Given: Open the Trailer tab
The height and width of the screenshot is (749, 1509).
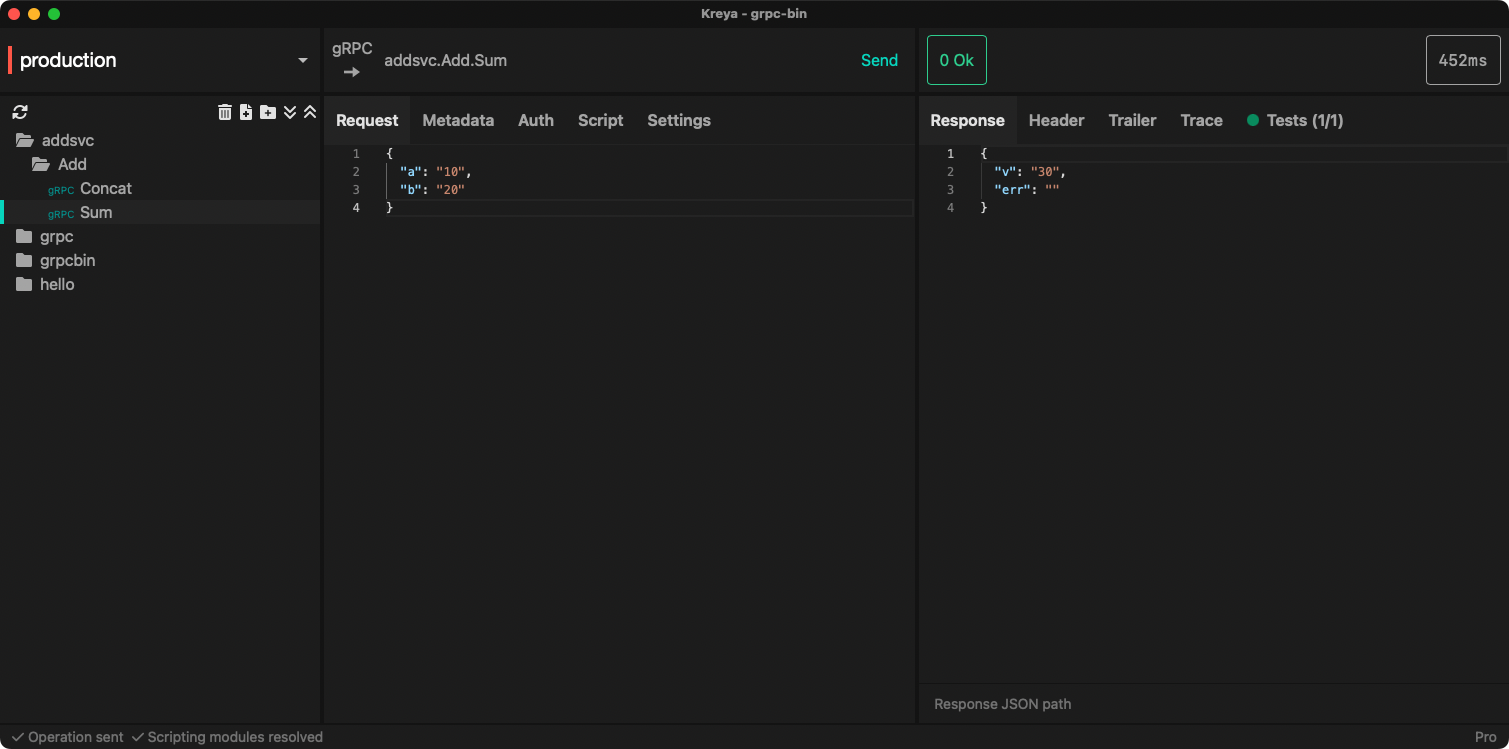Looking at the screenshot, I should point(1132,120).
